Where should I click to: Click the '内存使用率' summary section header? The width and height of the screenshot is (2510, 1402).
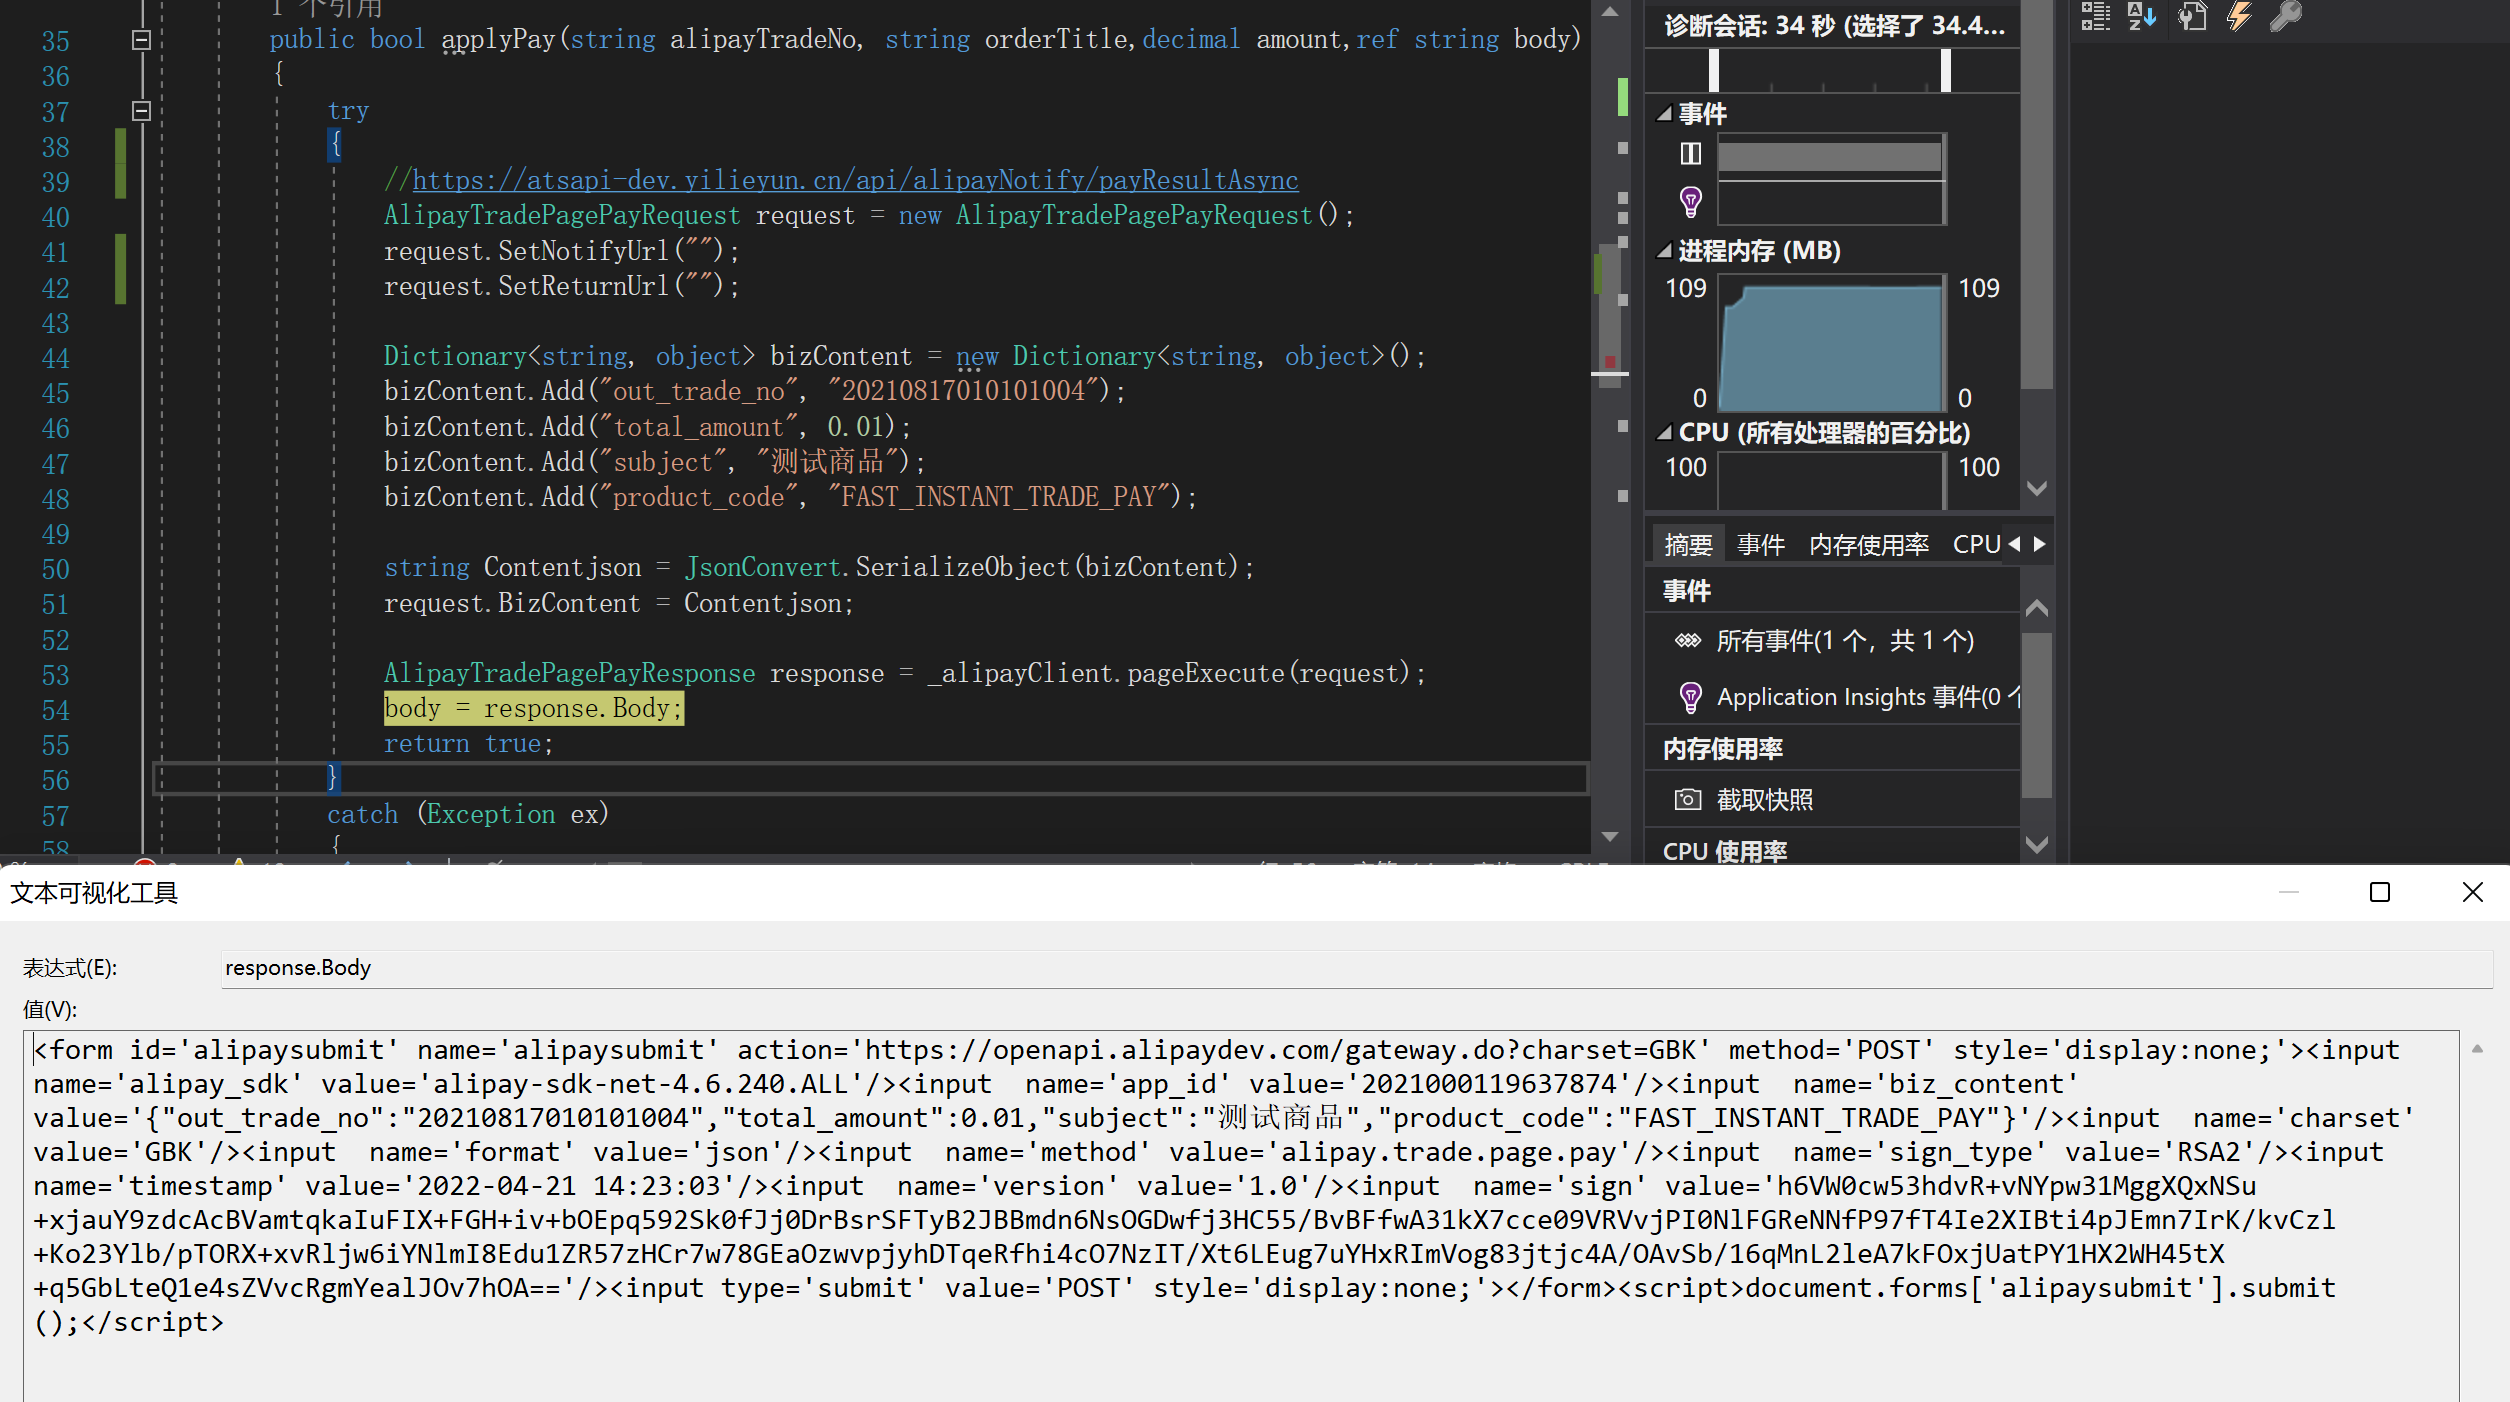(x=1722, y=749)
